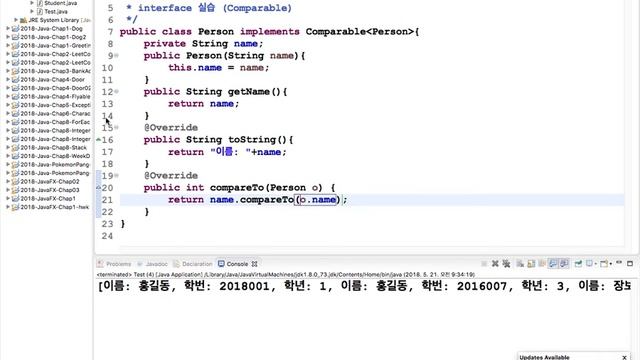640x360 pixels.
Task: Click the 2018-JavaFX-Chap03 project icon
Action: pyautogui.click(x=15, y=190)
